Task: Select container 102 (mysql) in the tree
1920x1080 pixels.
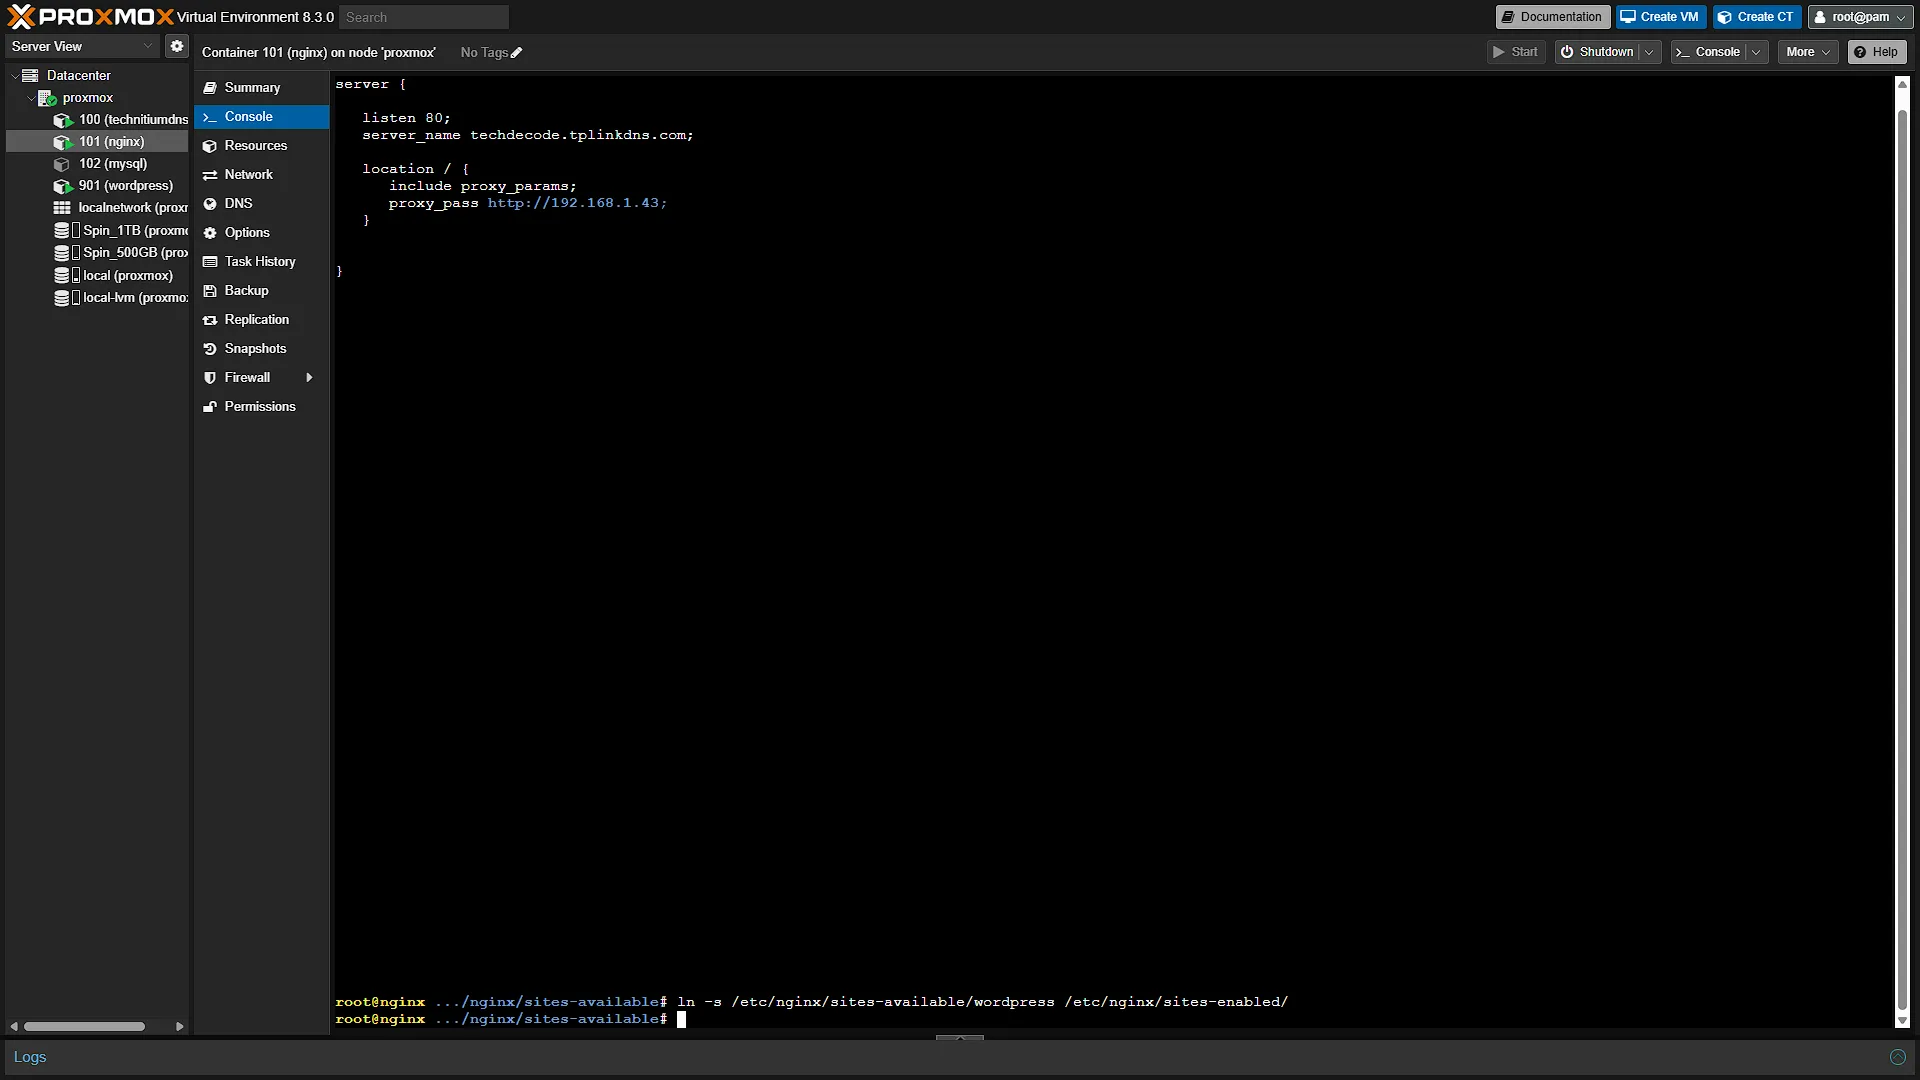Action: pyautogui.click(x=100, y=163)
